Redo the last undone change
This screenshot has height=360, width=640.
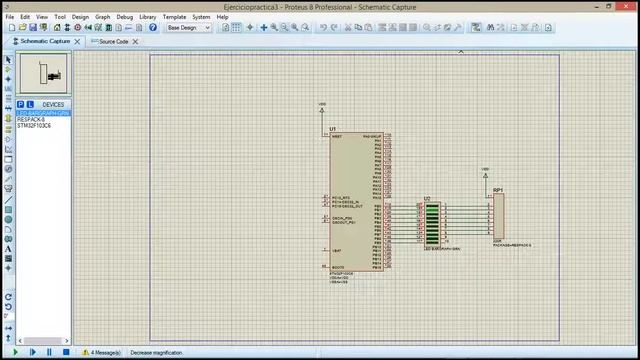[334, 27]
